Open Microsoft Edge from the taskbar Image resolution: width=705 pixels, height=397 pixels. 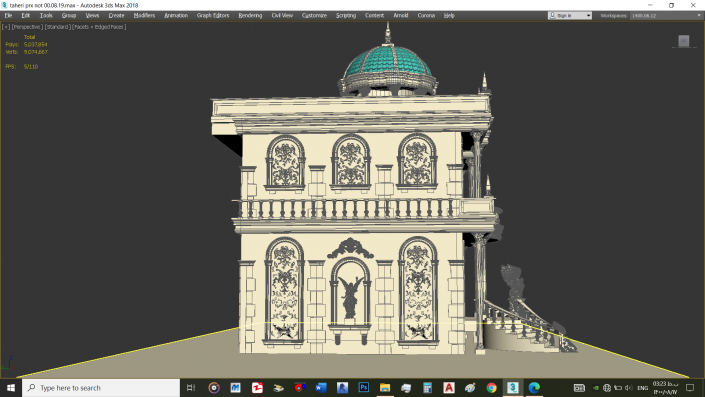coord(534,388)
